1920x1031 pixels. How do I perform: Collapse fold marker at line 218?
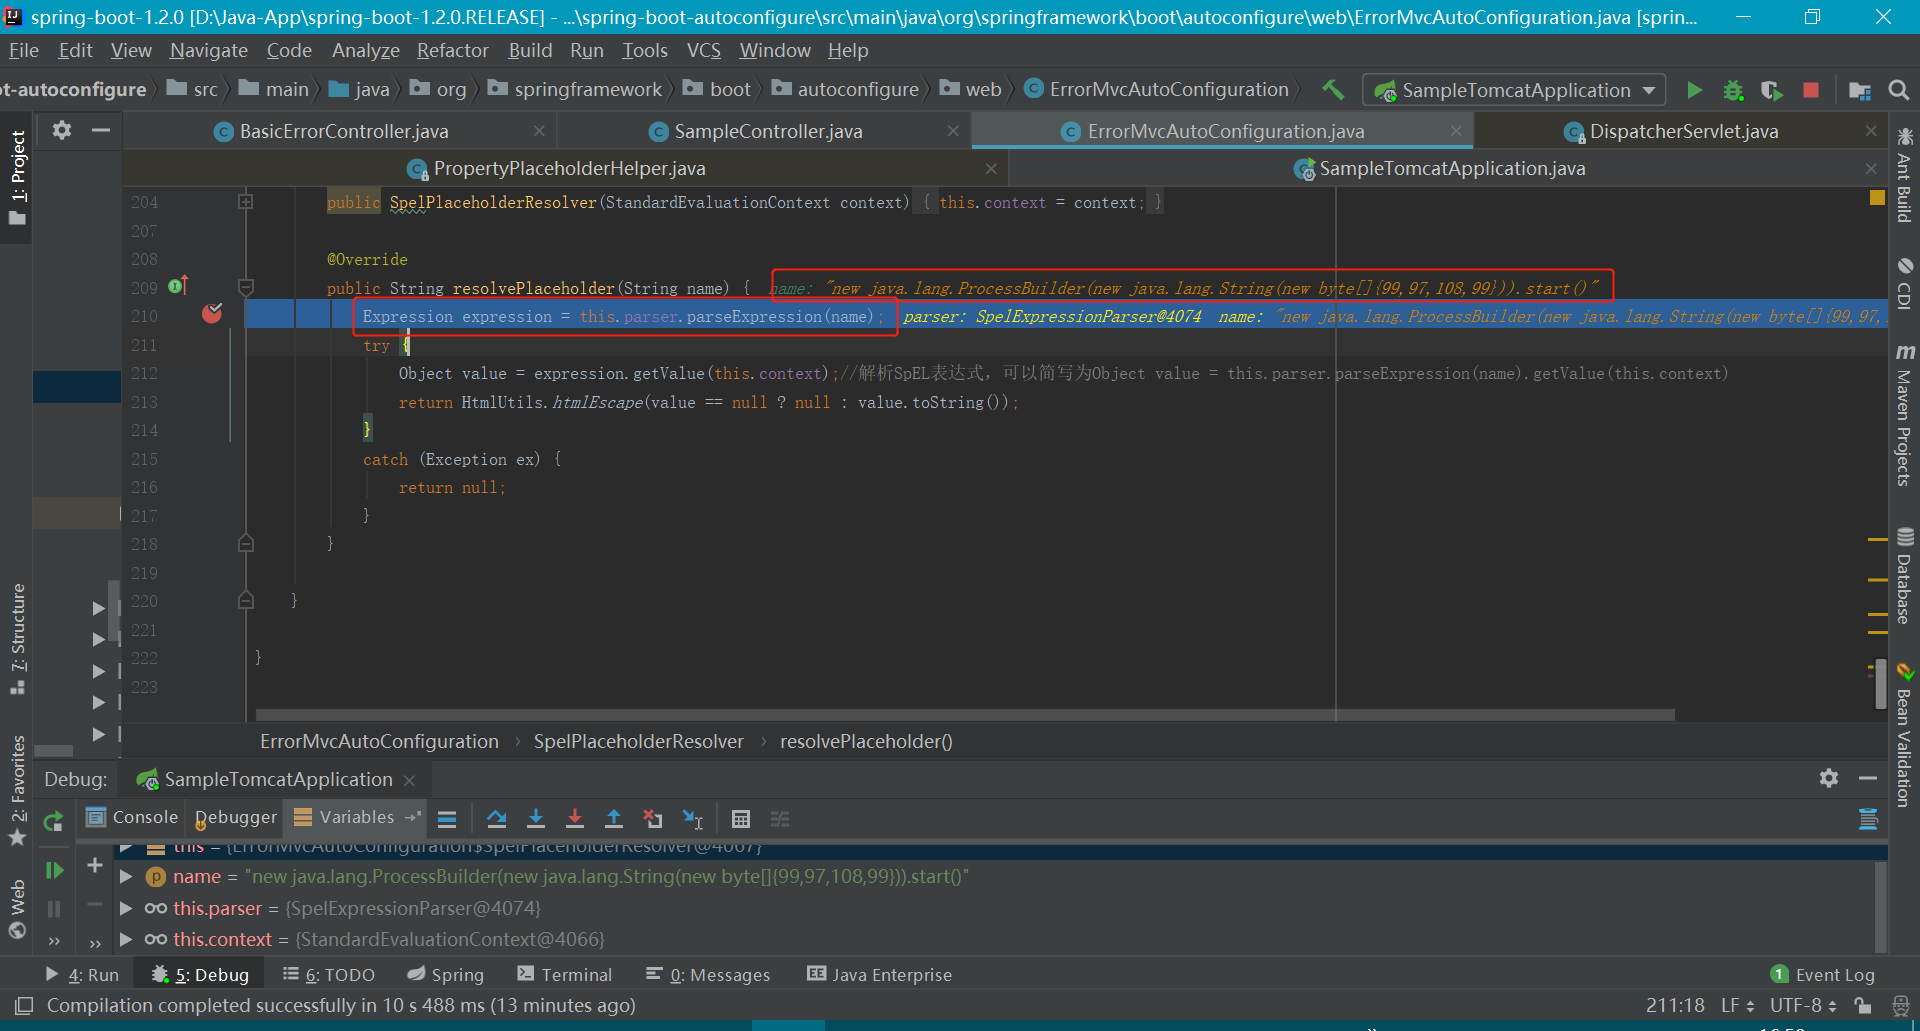click(246, 543)
